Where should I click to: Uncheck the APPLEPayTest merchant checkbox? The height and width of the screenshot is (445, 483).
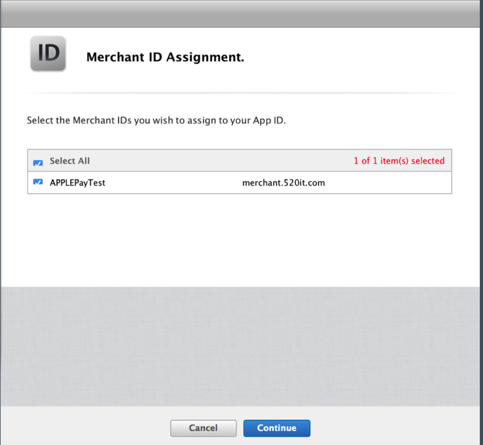tap(38, 182)
